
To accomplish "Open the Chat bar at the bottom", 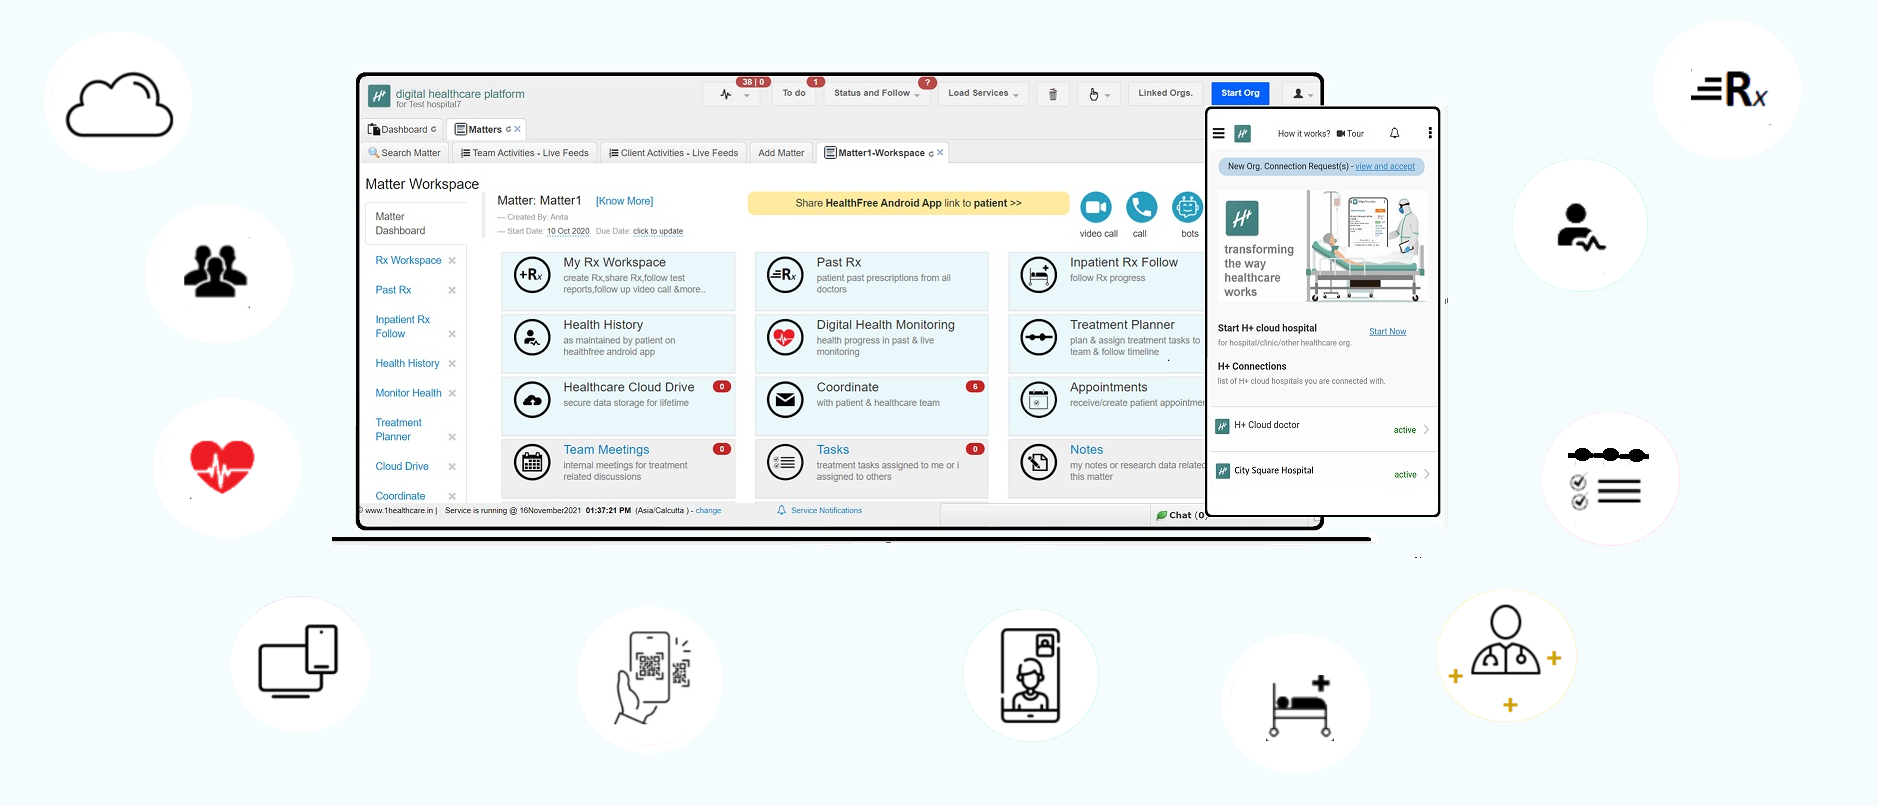I will pos(1182,515).
